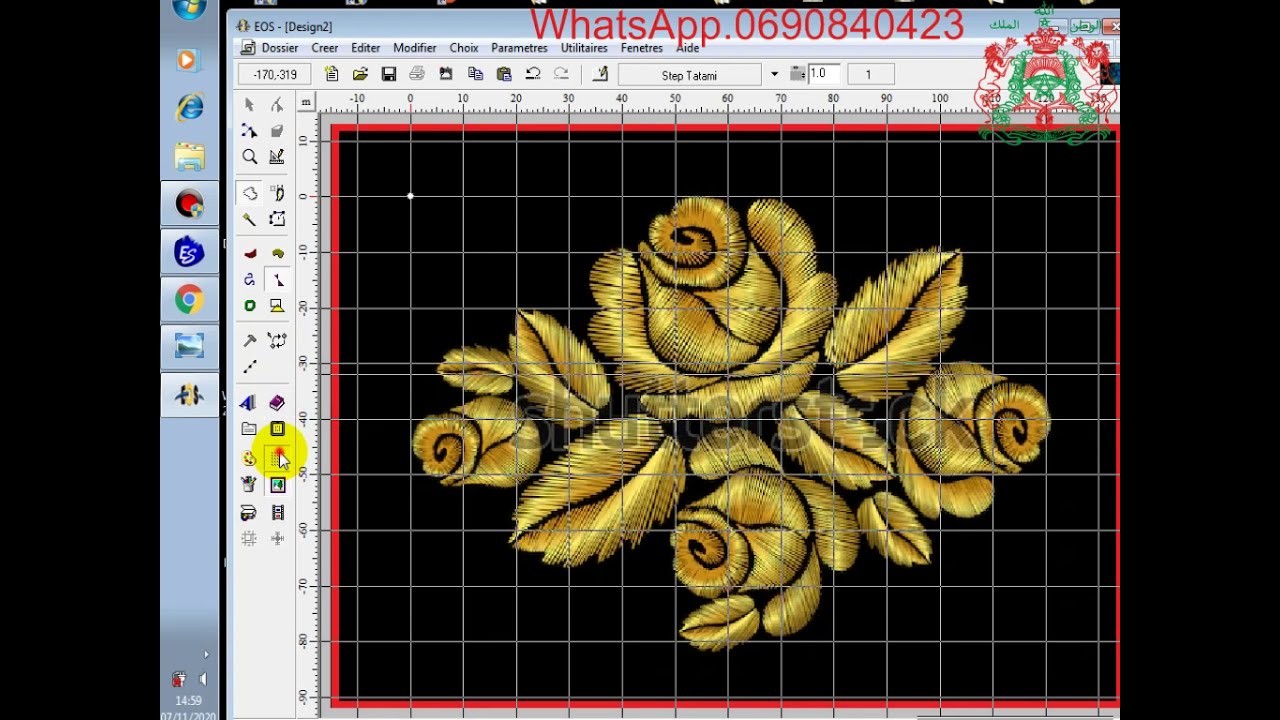Expand the Step Tatami dropdown arrow
Screen dimensions: 1280x720
click(774, 75)
